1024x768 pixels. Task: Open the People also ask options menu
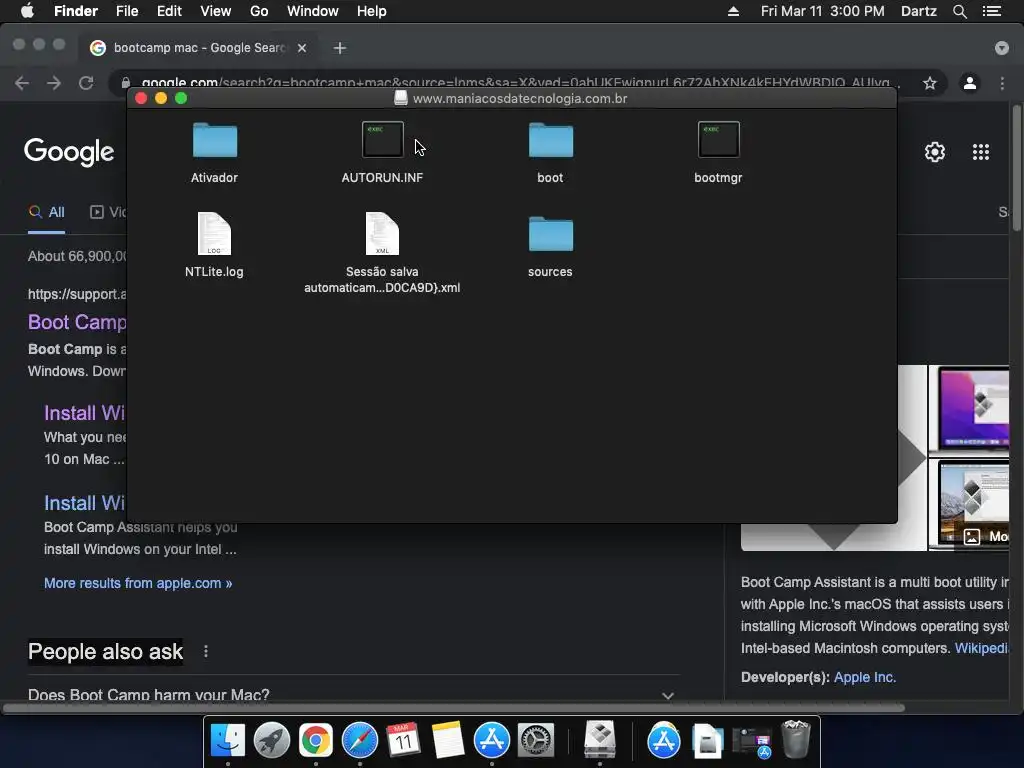coord(206,651)
